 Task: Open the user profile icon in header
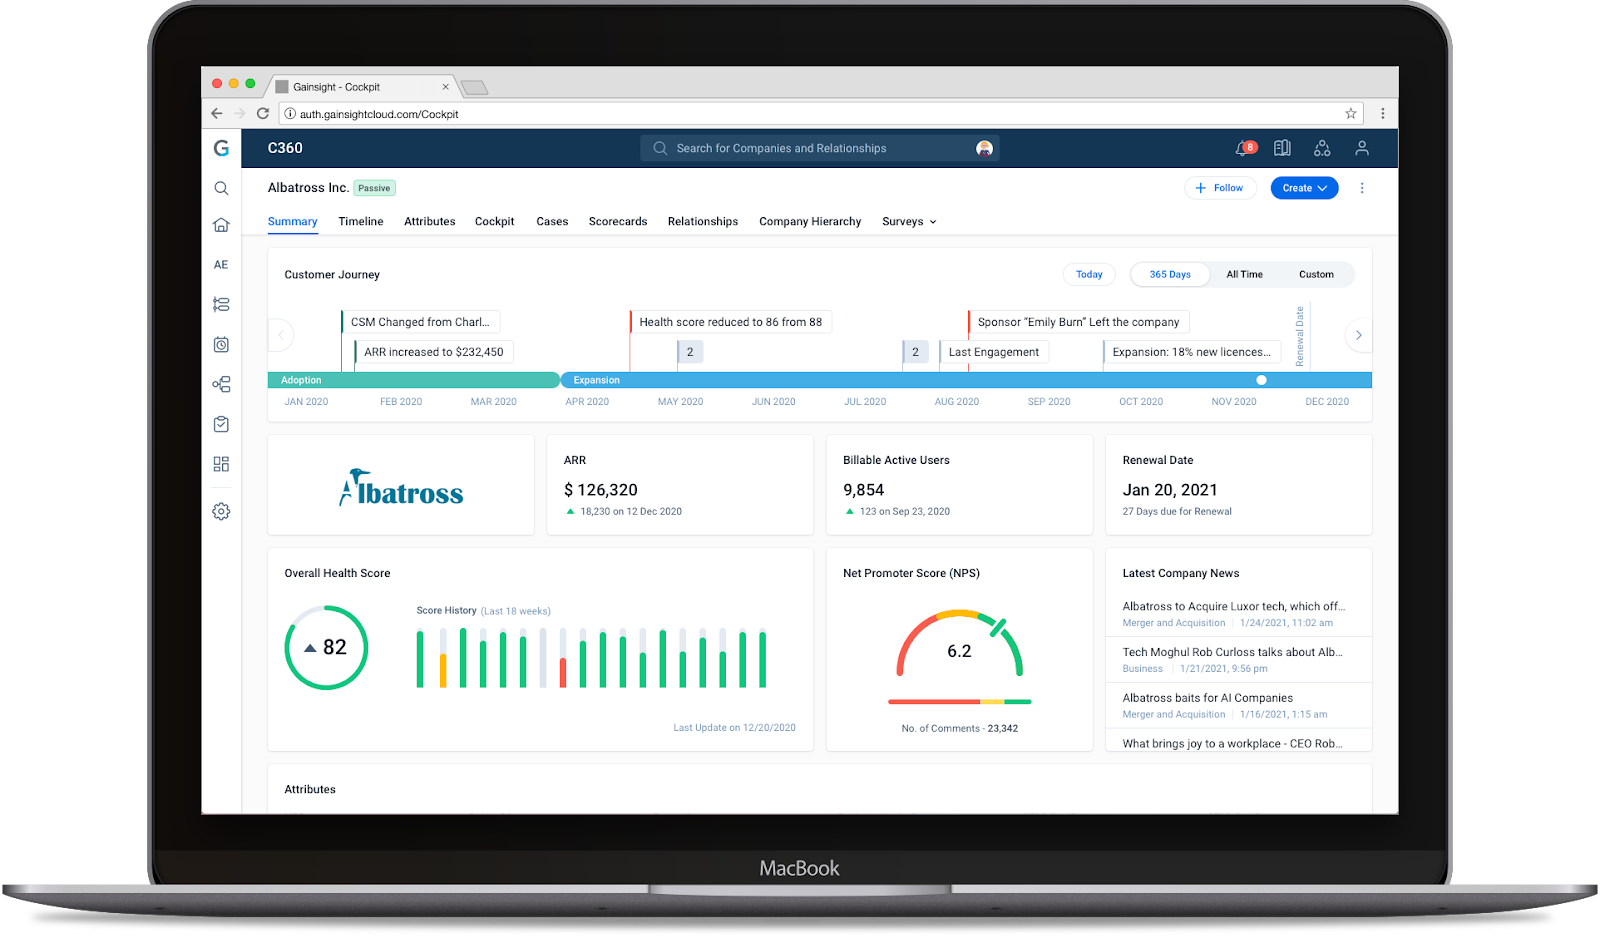(x=1362, y=148)
